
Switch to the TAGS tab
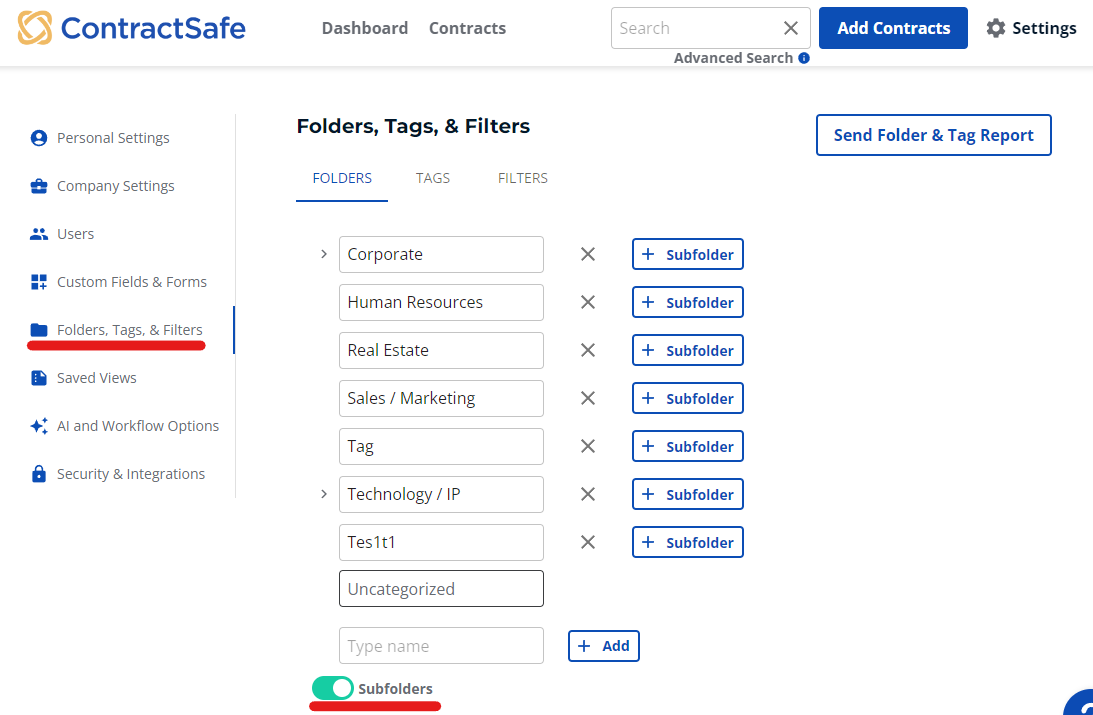tap(432, 178)
